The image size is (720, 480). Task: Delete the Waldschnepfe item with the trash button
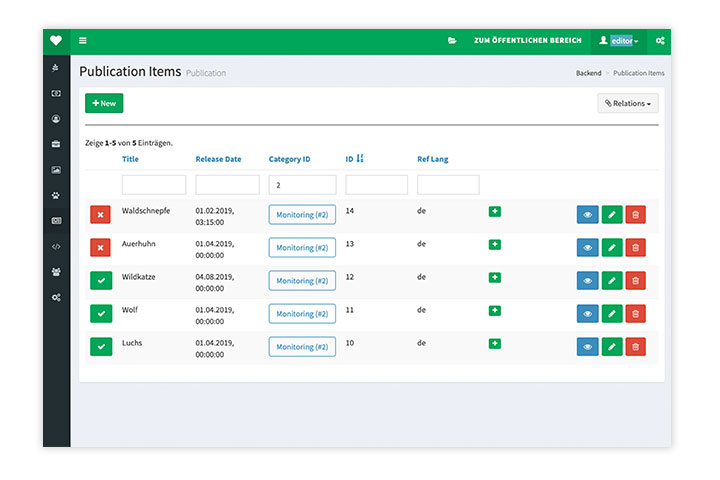click(x=636, y=215)
